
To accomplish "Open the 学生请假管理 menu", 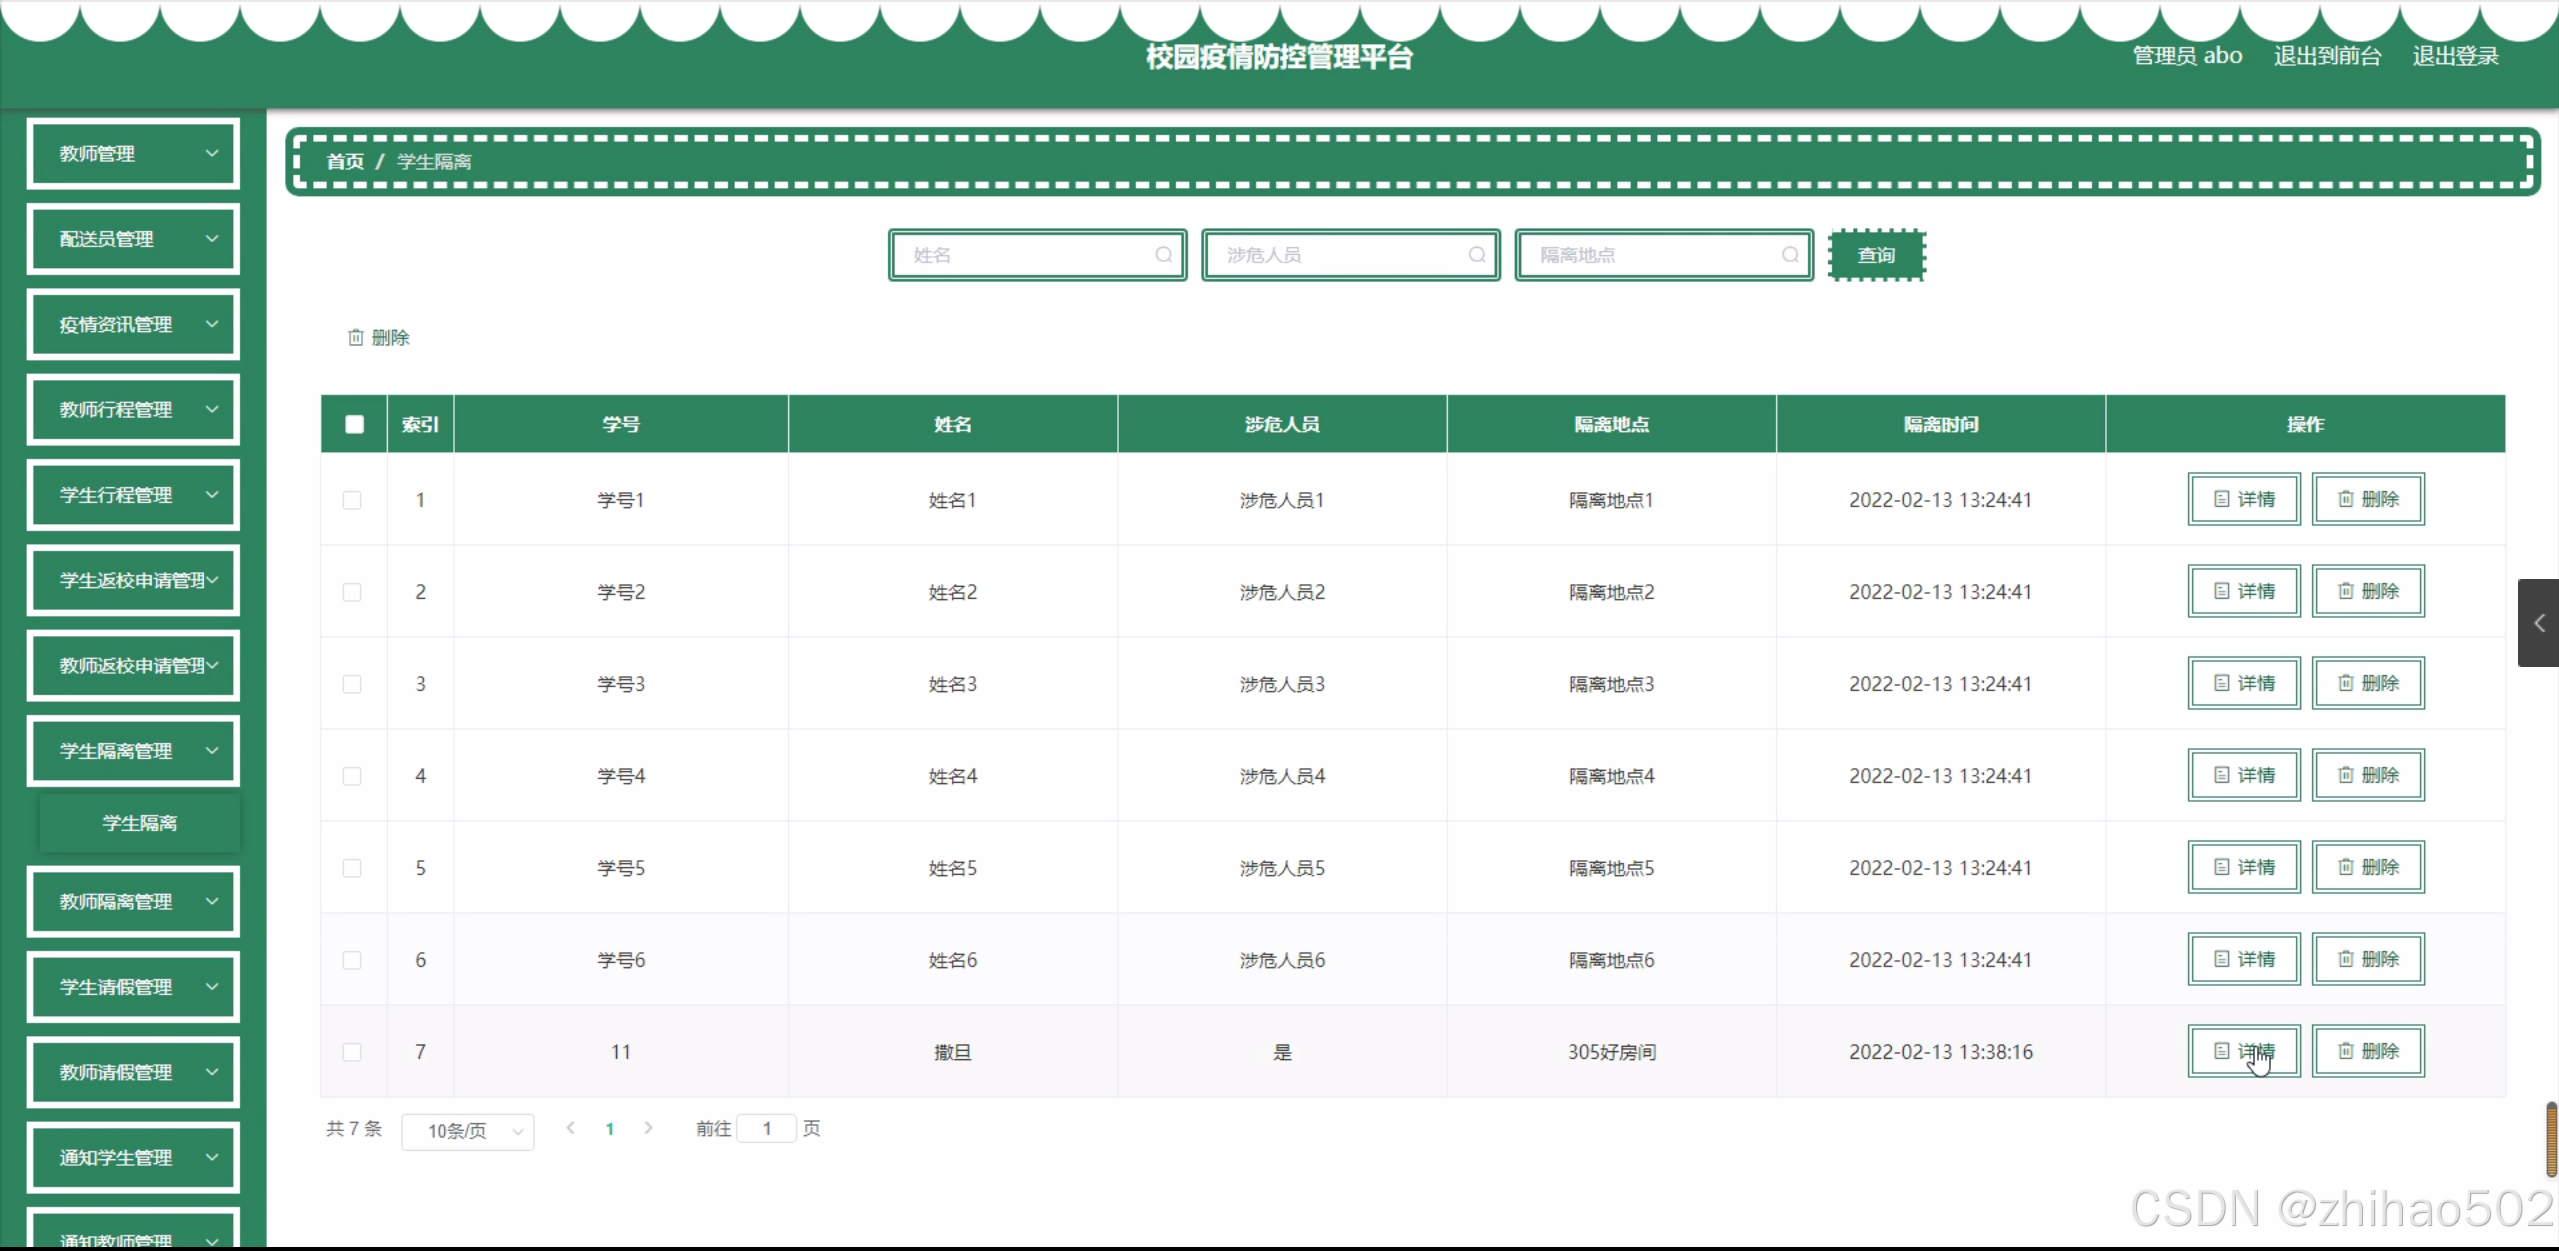I will coord(133,987).
